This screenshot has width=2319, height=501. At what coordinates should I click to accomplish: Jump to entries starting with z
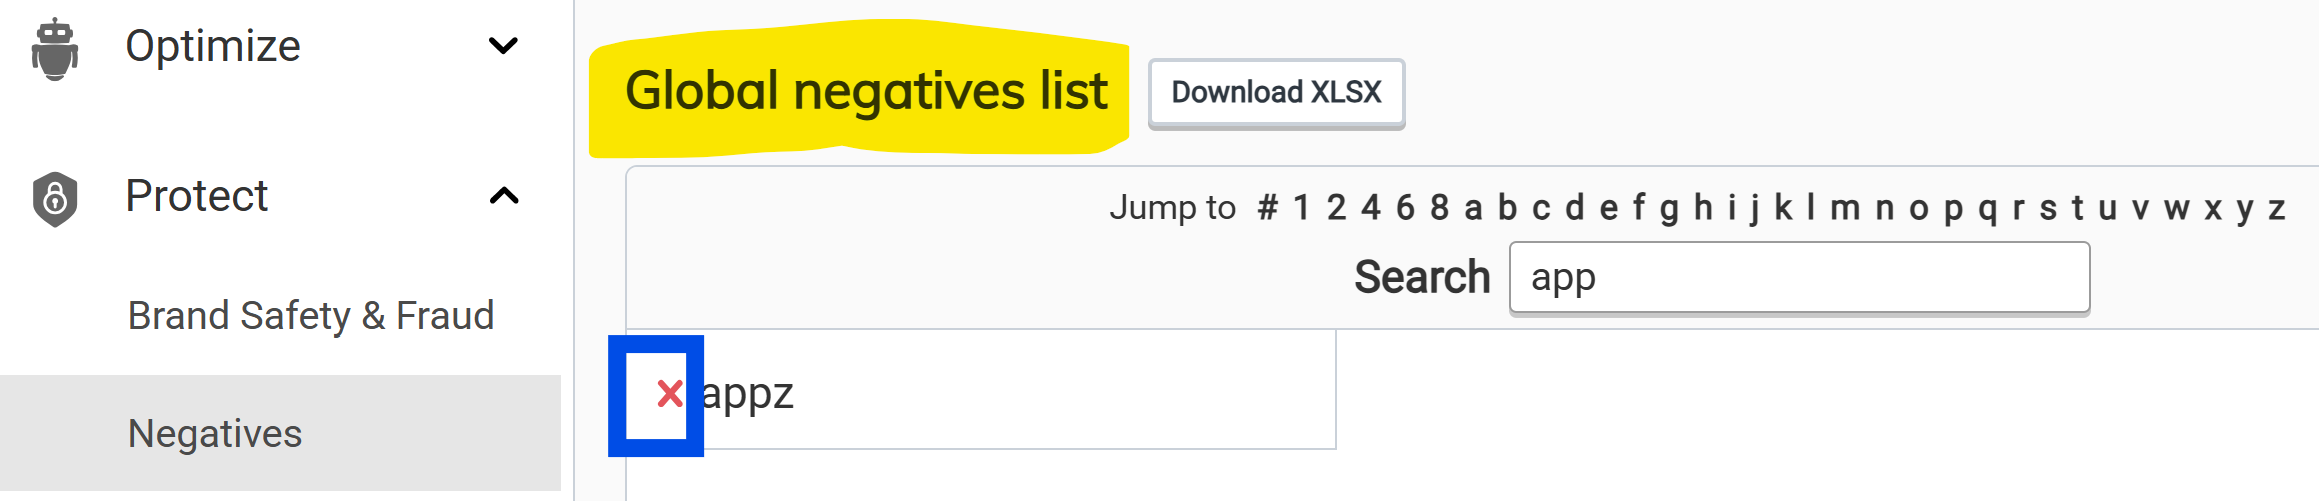[2277, 208]
